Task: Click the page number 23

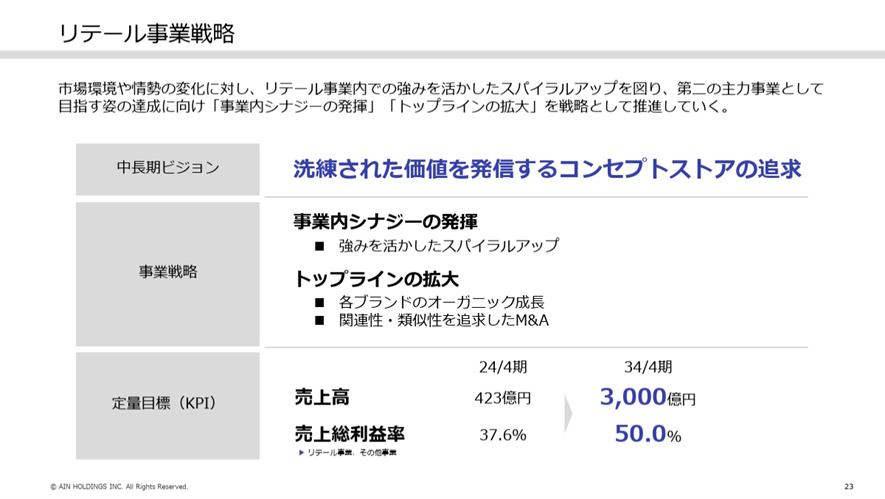Action: point(848,487)
